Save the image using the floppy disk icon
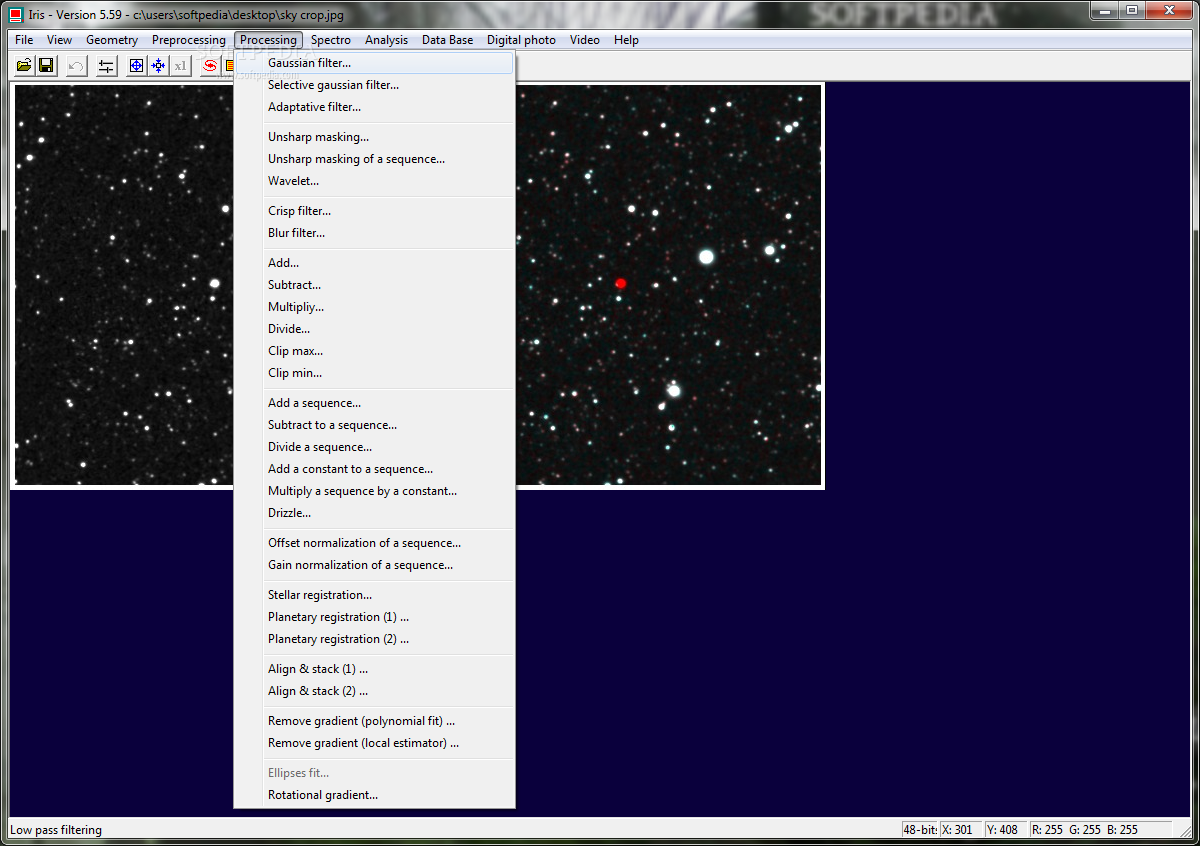1200x846 pixels. 46,66
